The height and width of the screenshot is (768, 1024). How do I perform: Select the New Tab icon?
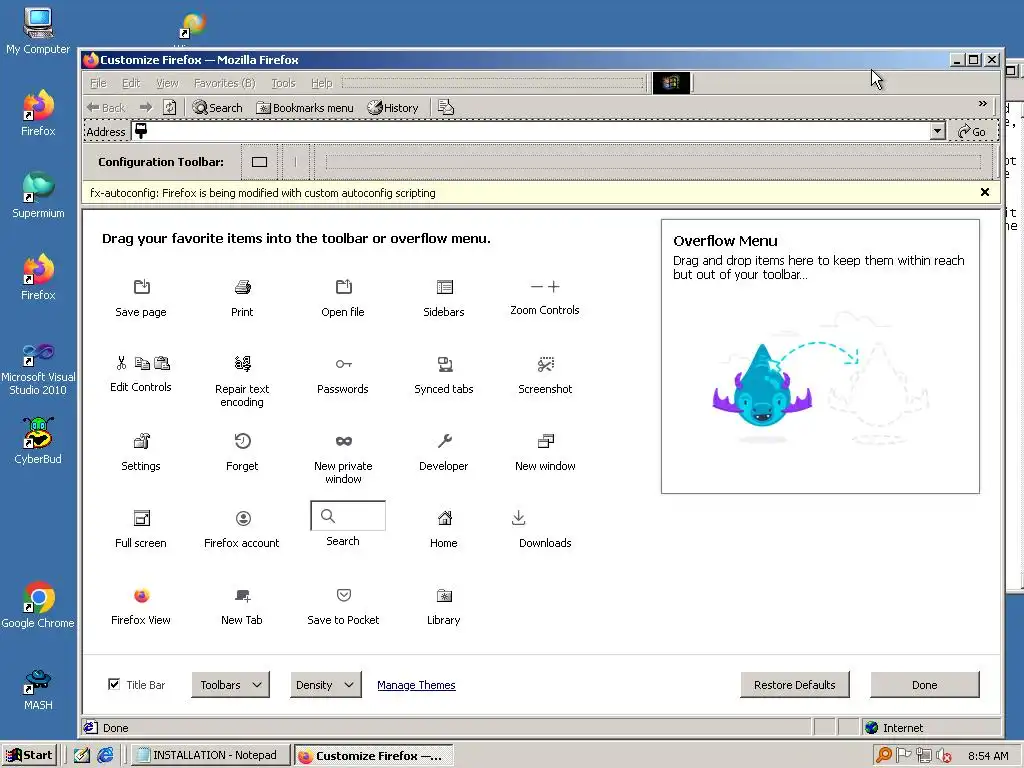tap(243, 595)
